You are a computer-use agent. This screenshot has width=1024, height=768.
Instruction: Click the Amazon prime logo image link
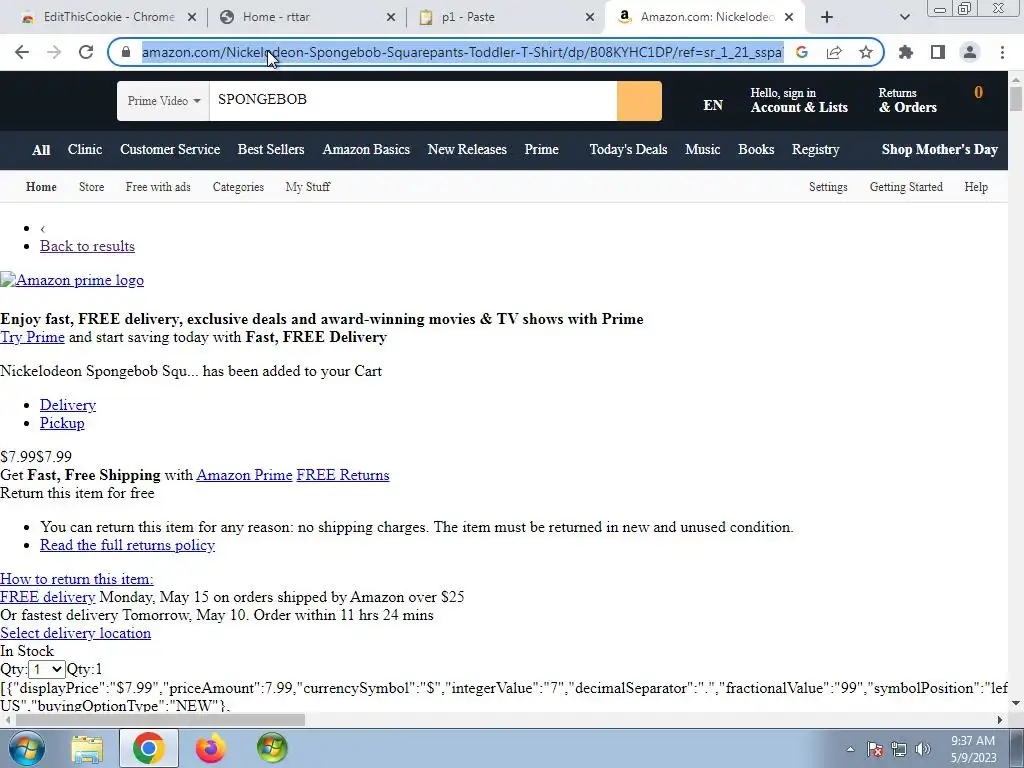point(72,280)
